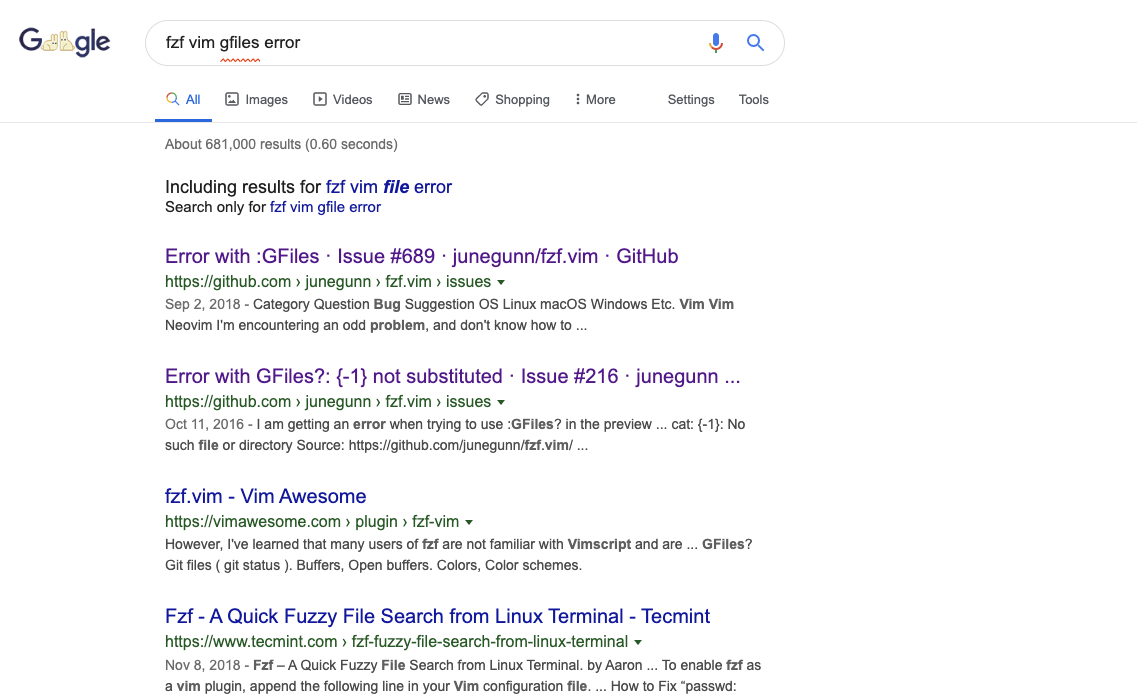Click the blue search magnifier icon
Image resolution: width=1137 pixels, height=696 pixels.
[x=755, y=43]
